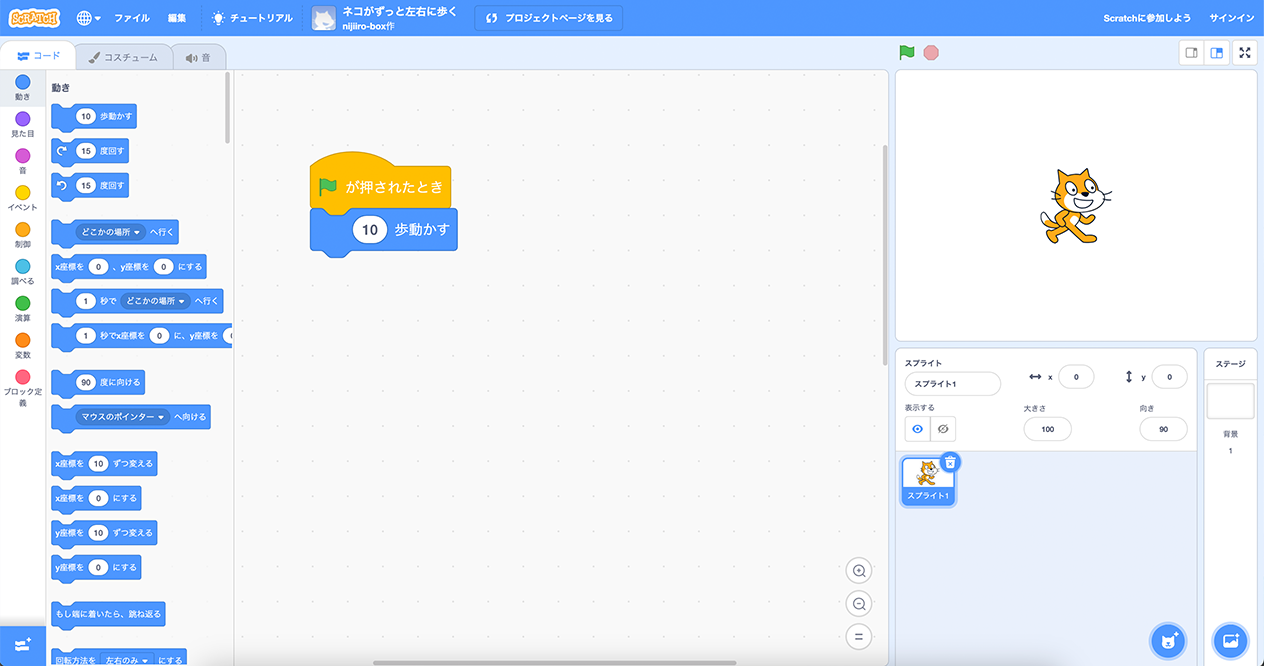Switch to small stage layout
The height and width of the screenshot is (666, 1264).
(x=1191, y=53)
